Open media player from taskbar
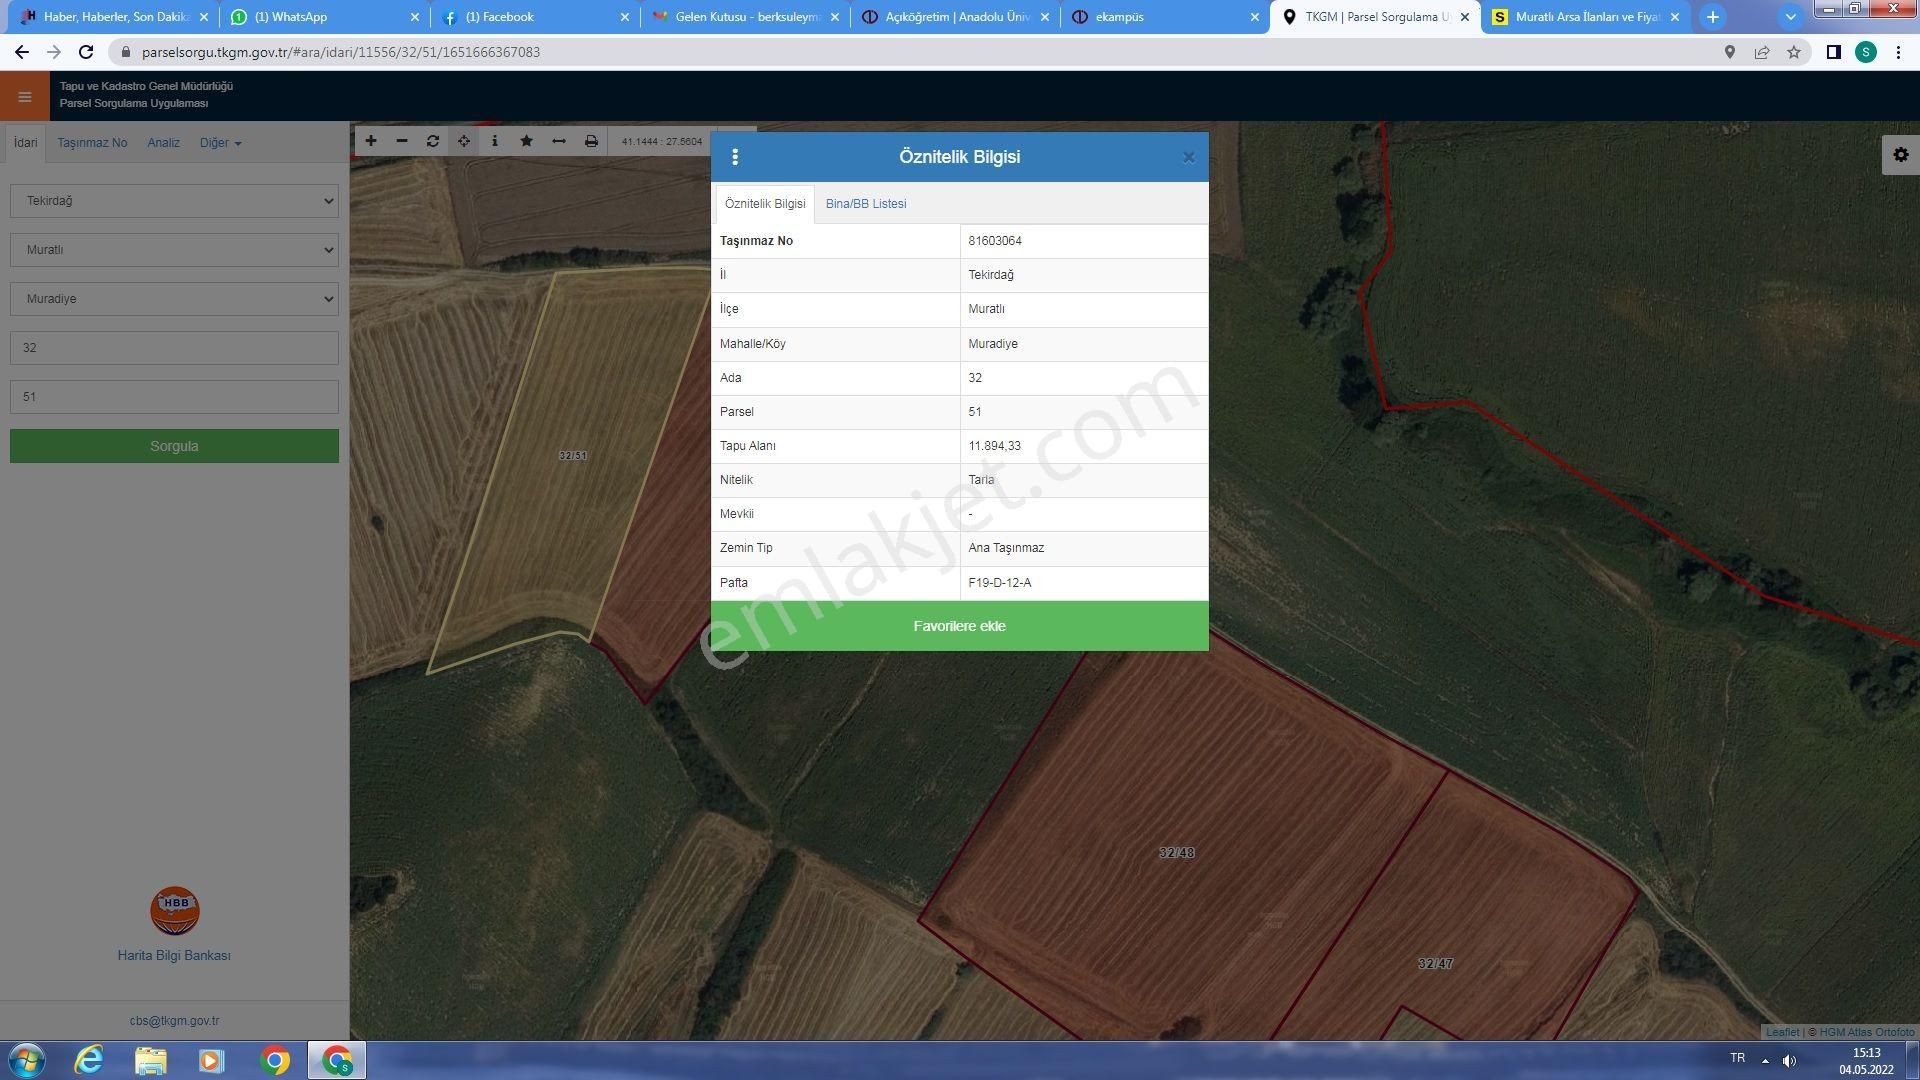1920x1080 pixels. tap(212, 1060)
